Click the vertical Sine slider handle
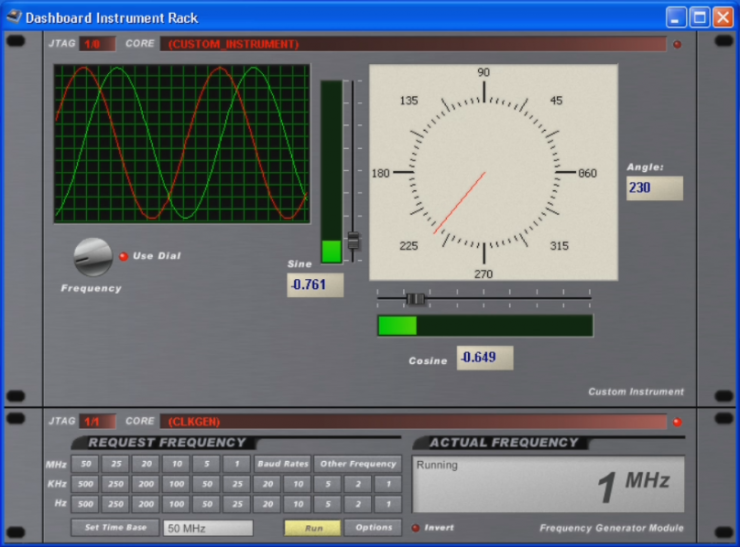Image resolution: width=740 pixels, height=547 pixels. tap(353, 241)
